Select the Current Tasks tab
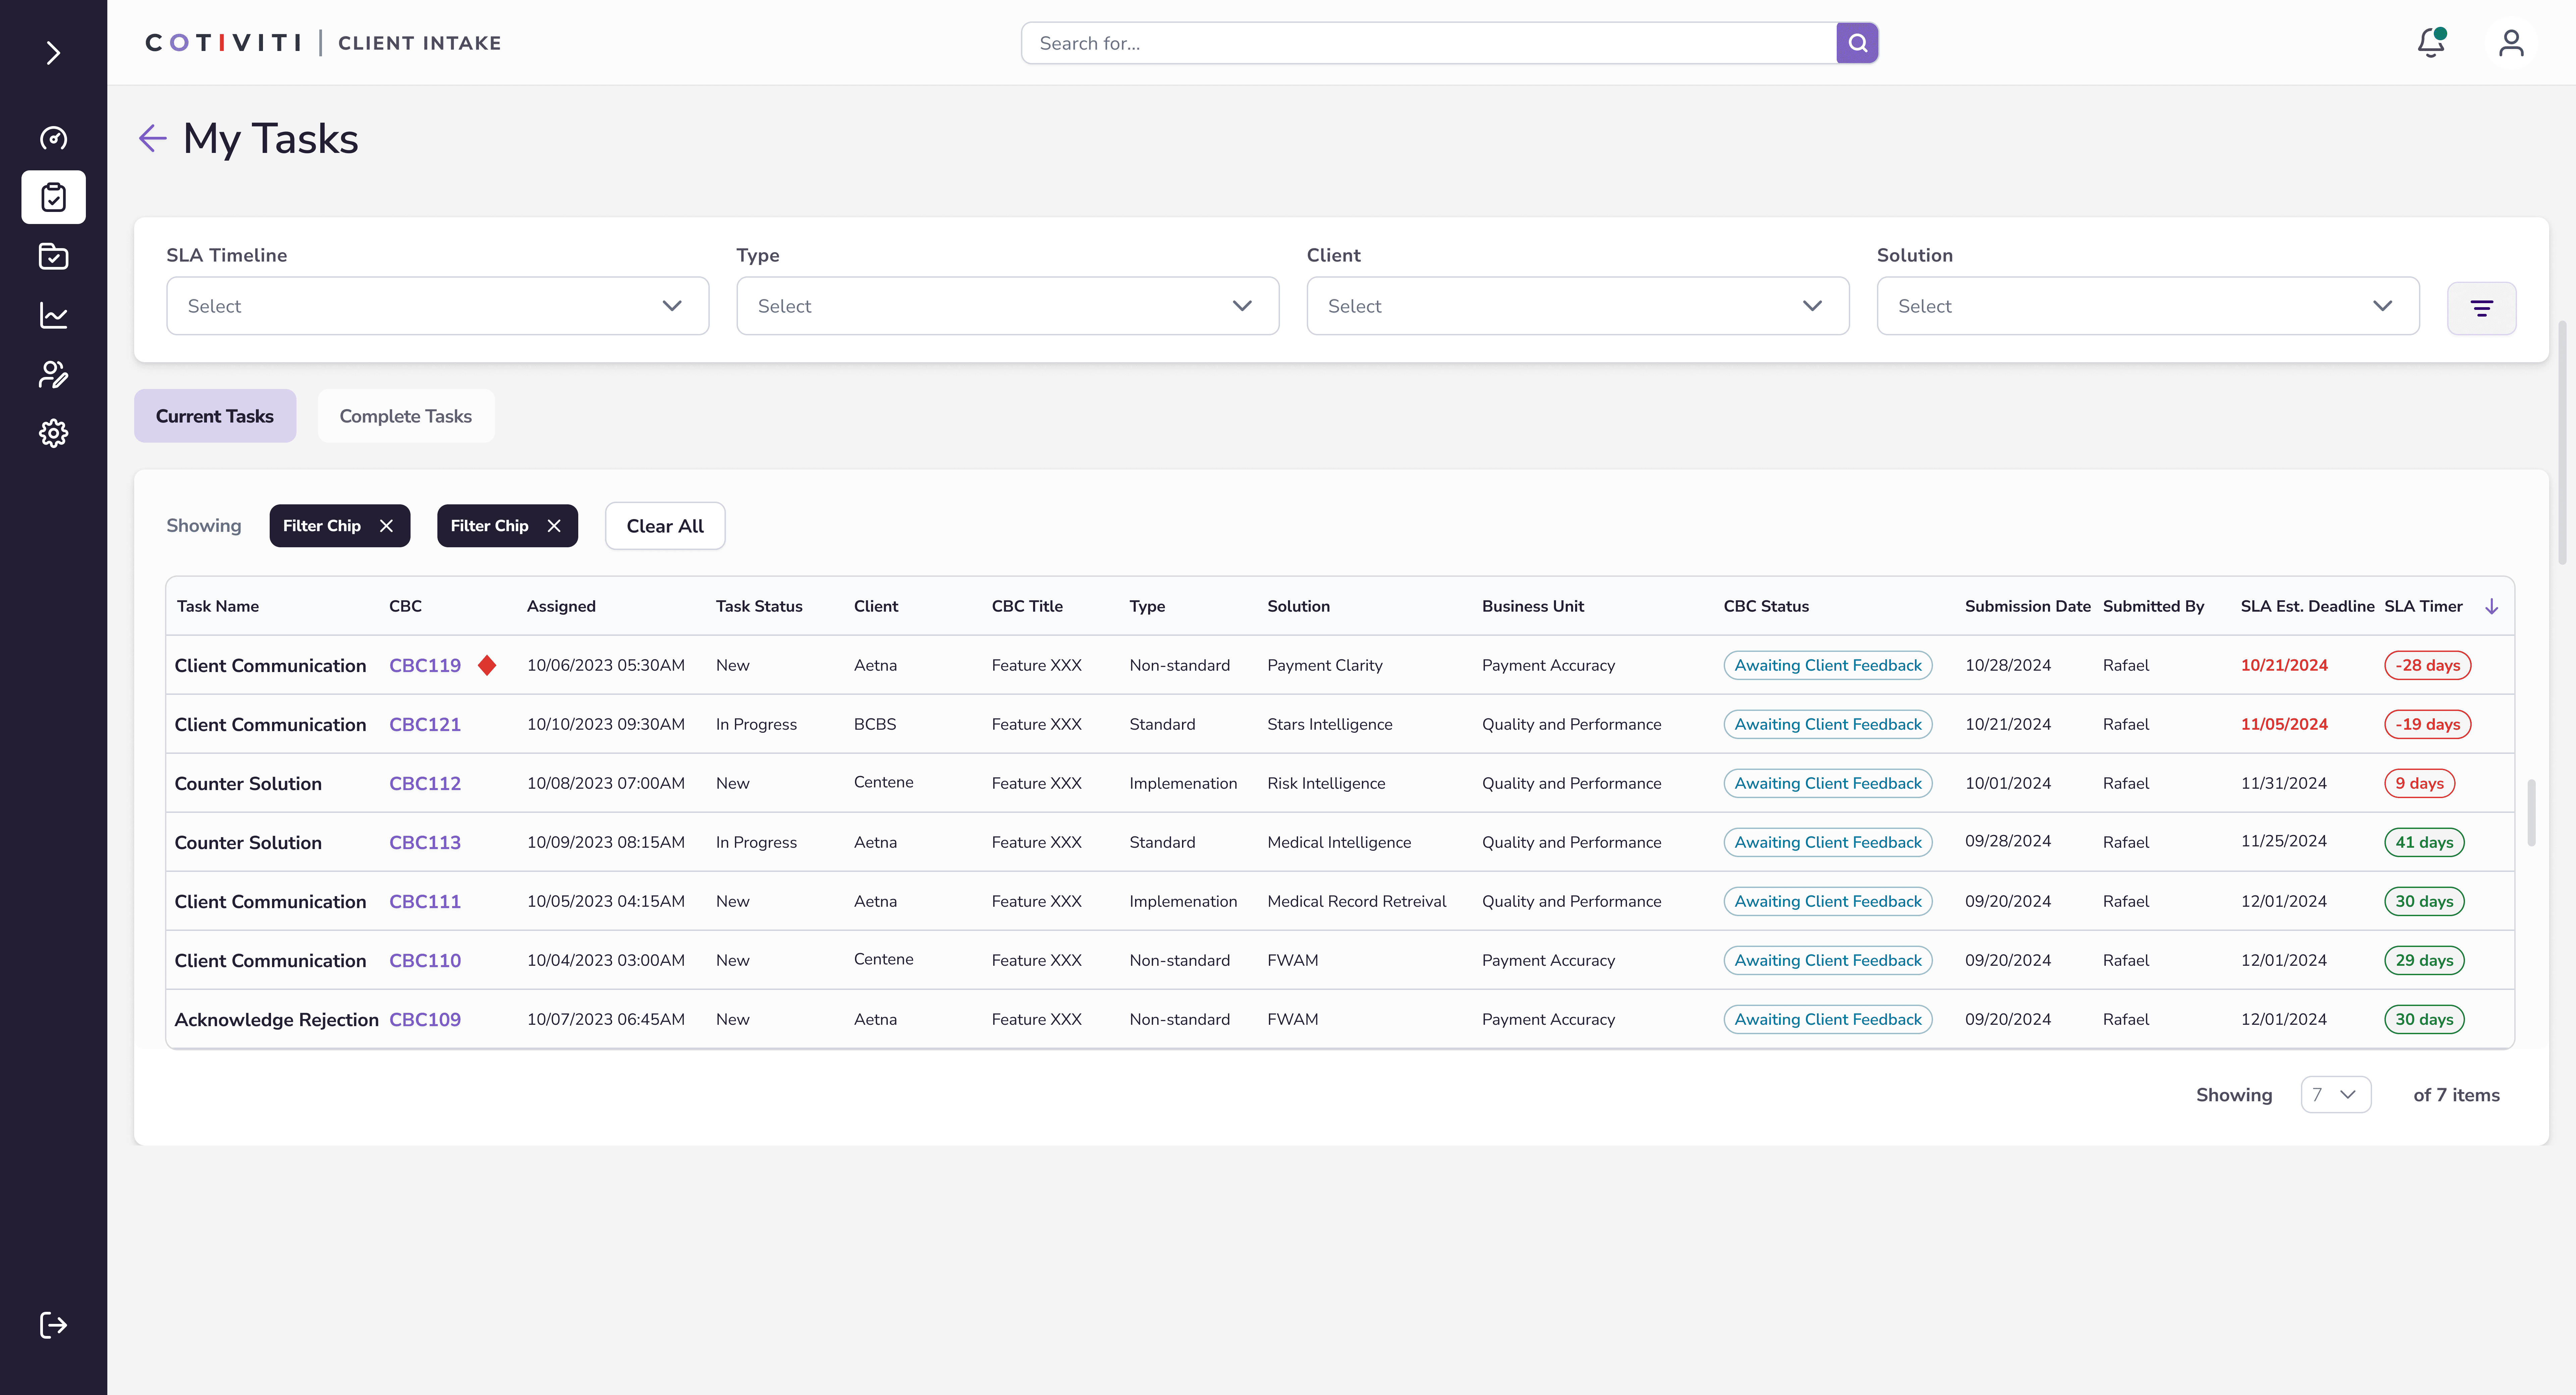Image resolution: width=2576 pixels, height=1395 pixels. 214,416
